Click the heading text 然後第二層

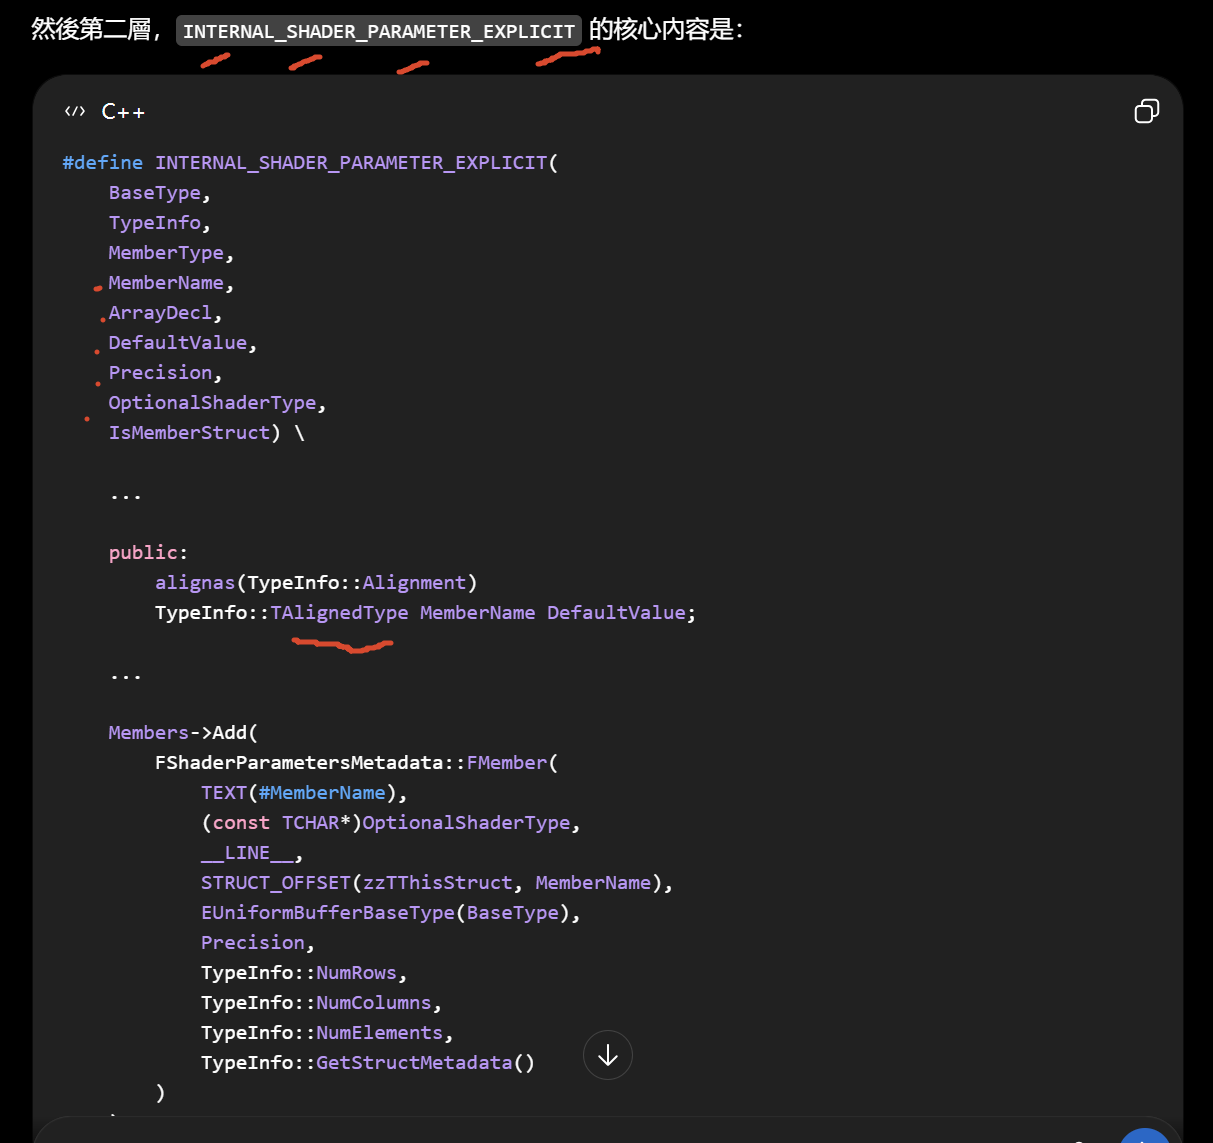(90, 29)
